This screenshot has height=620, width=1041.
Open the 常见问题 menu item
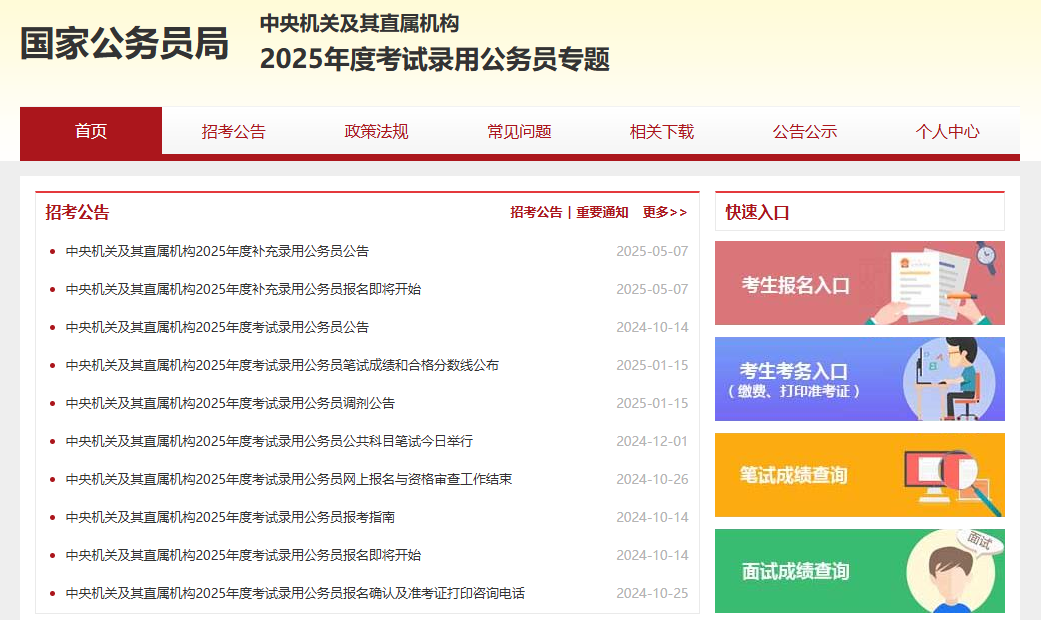[519, 131]
